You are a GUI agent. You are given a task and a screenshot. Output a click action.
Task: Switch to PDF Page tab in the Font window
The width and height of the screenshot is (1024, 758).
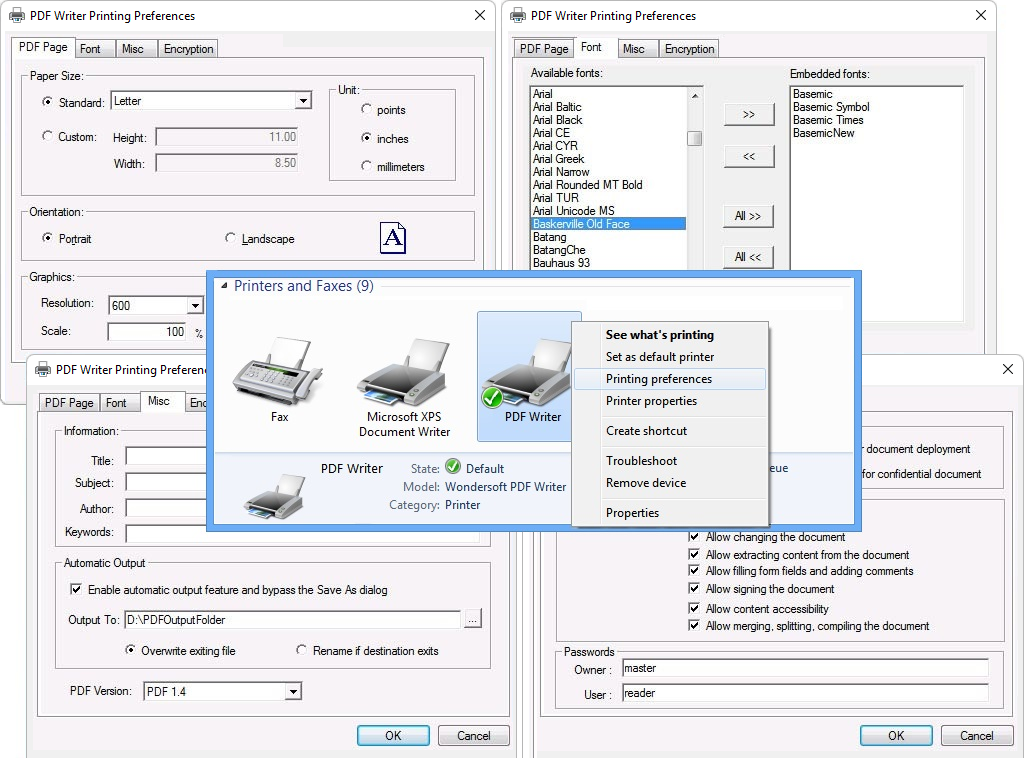(544, 49)
